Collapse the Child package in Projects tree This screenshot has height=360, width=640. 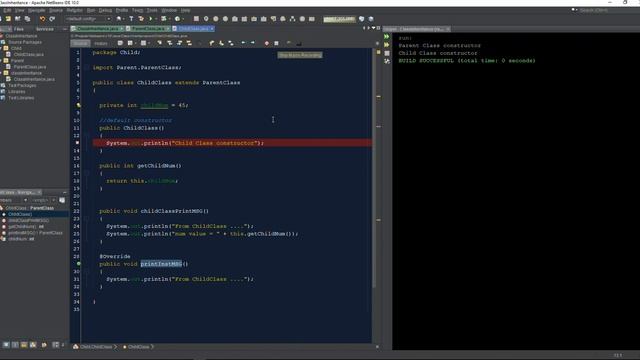1,48
